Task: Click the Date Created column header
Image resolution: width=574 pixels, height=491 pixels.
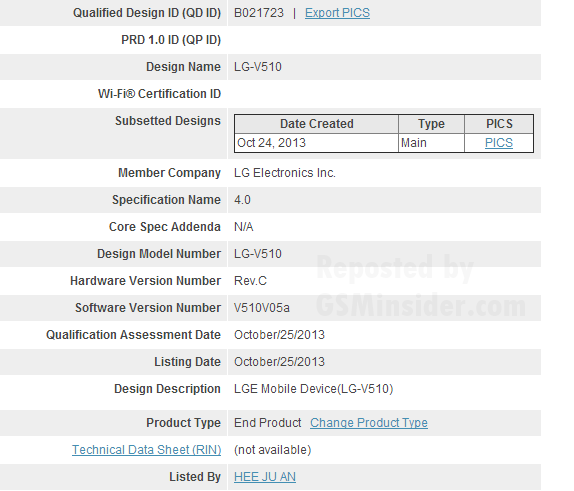Action: [x=317, y=124]
